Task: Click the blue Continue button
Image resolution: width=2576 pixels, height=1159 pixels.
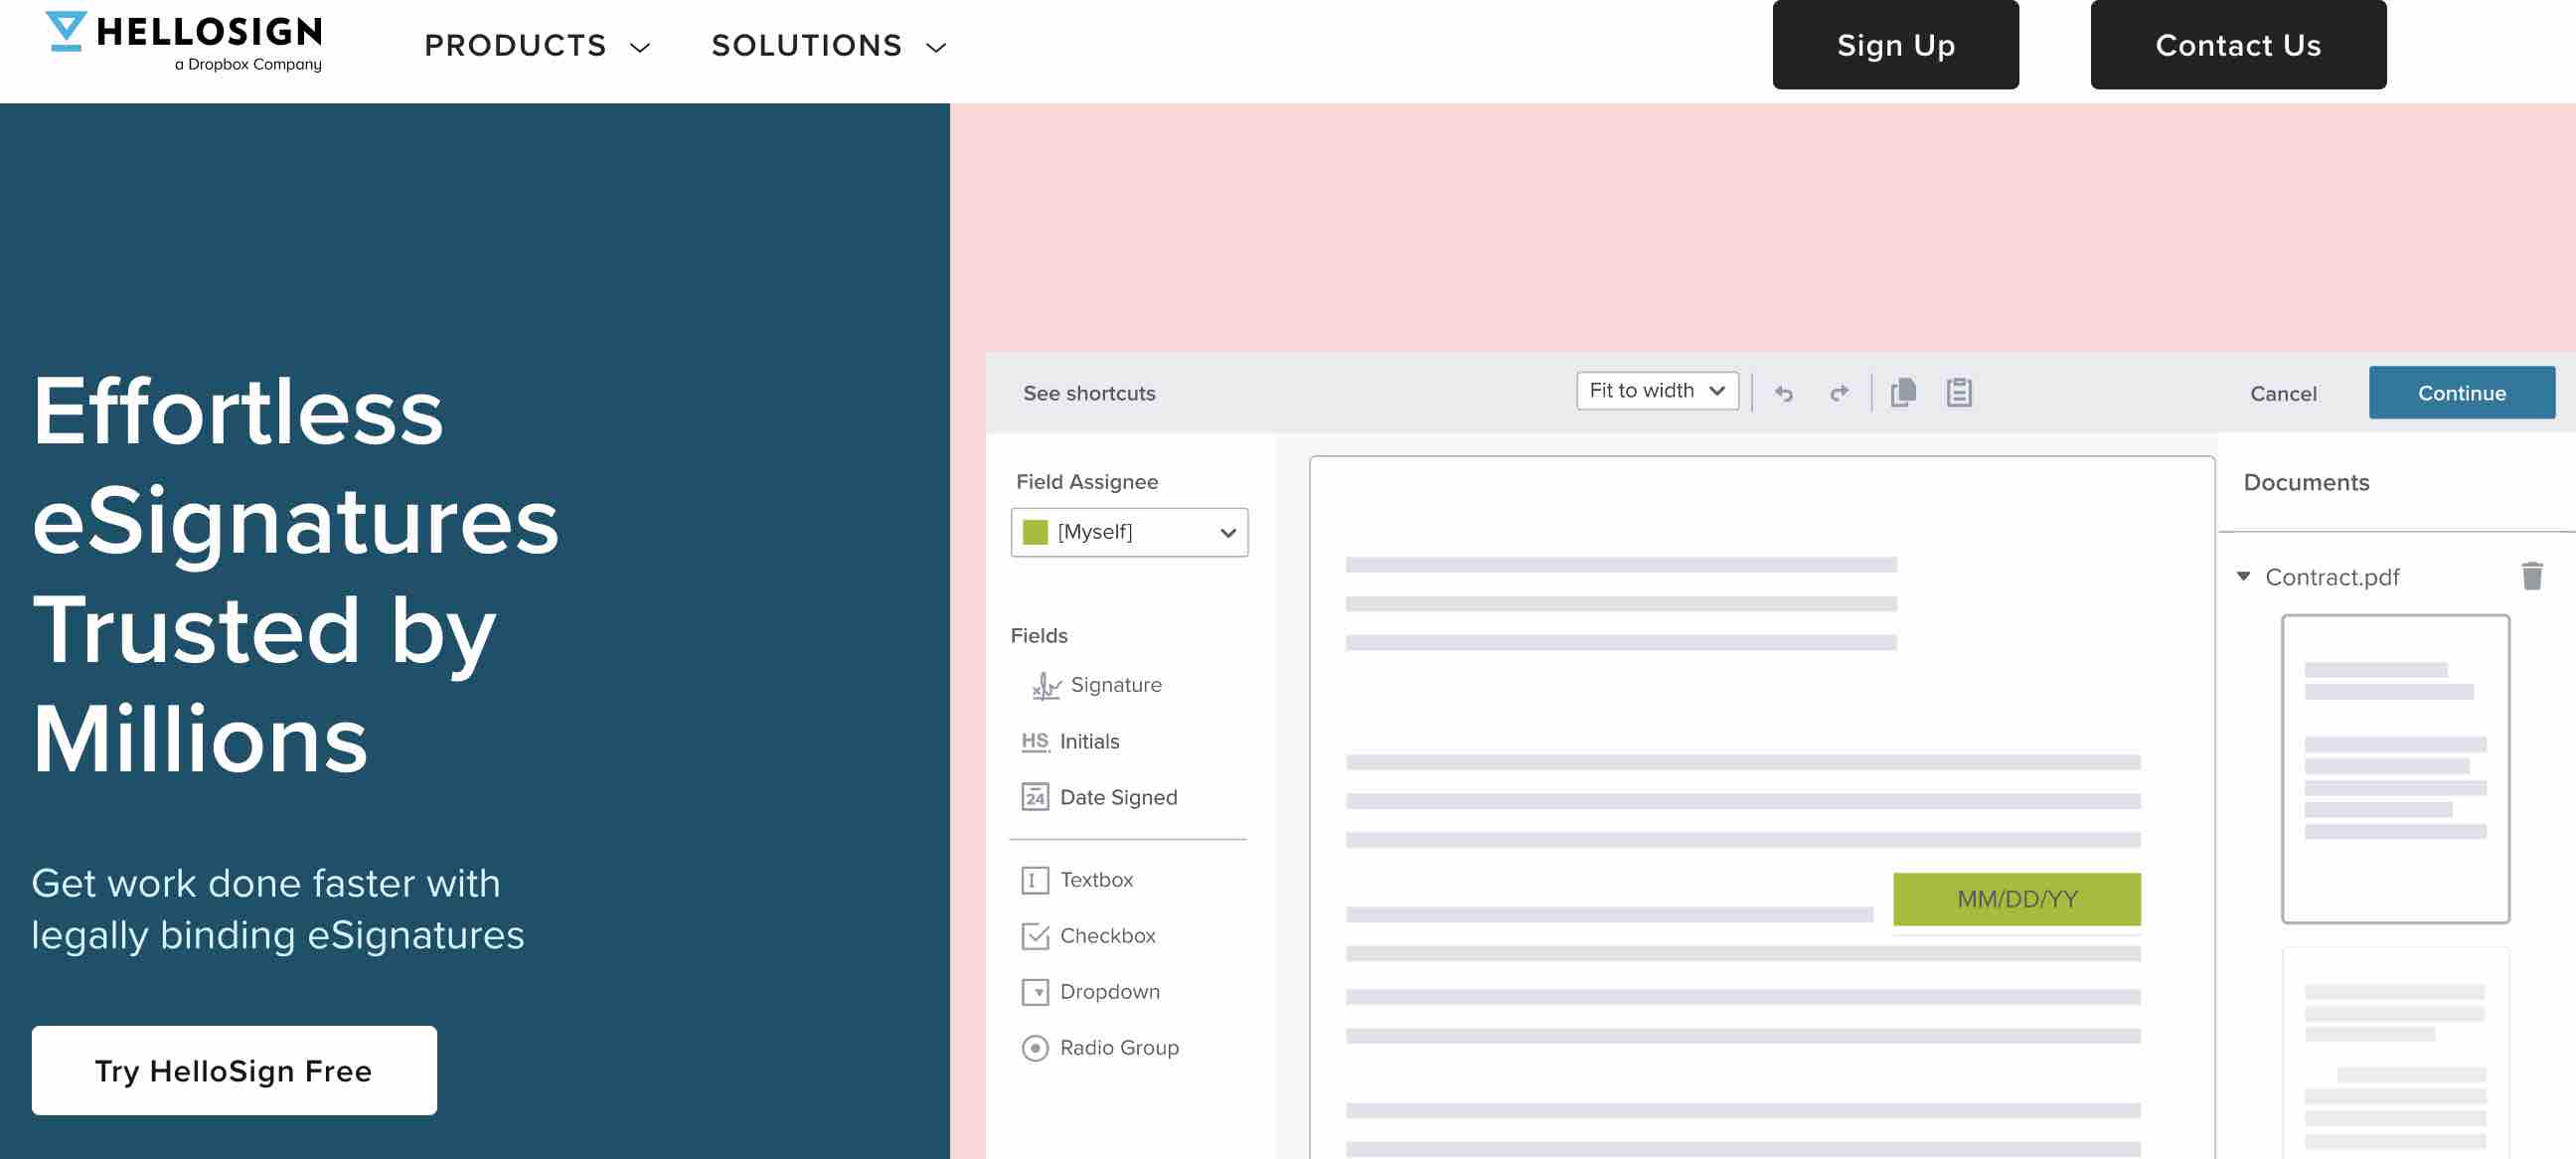Action: coord(2460,392)
